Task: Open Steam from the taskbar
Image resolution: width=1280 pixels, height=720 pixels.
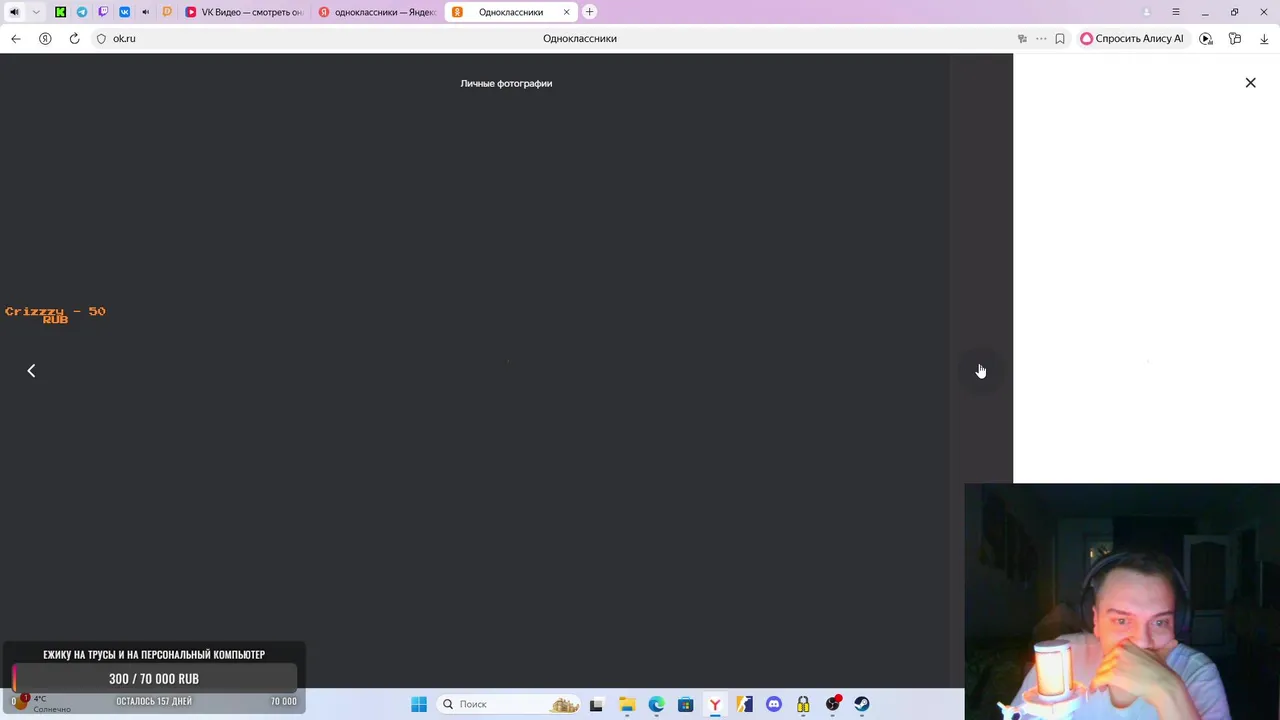Action: point(862,704)
